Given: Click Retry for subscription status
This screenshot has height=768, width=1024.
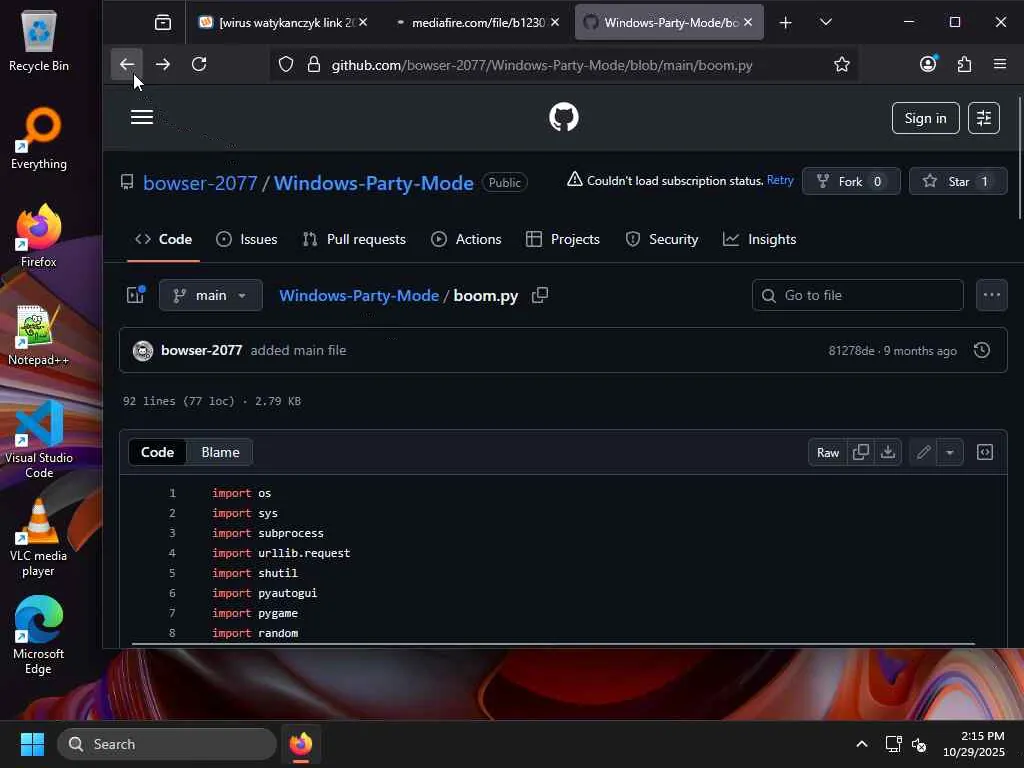Looking at the screenshot, I should click(780, 180).
